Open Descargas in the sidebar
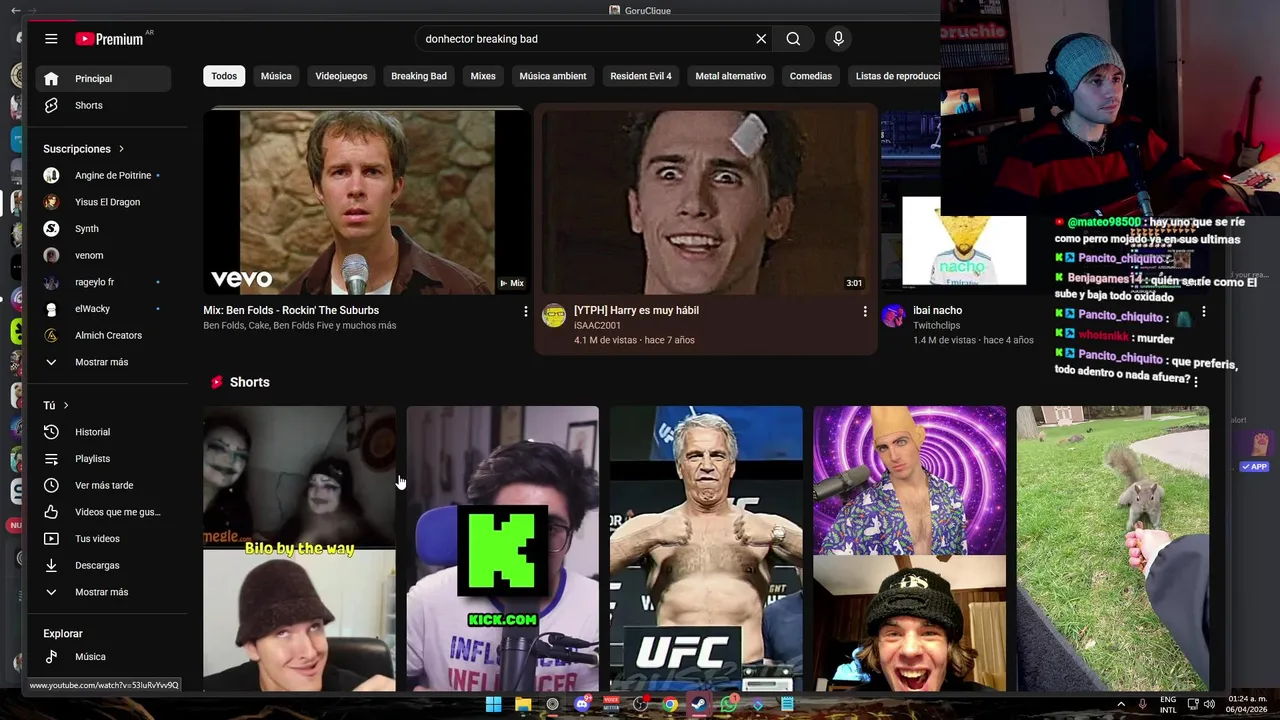This screenshot has height=720, width=1280. pos(104,565)
